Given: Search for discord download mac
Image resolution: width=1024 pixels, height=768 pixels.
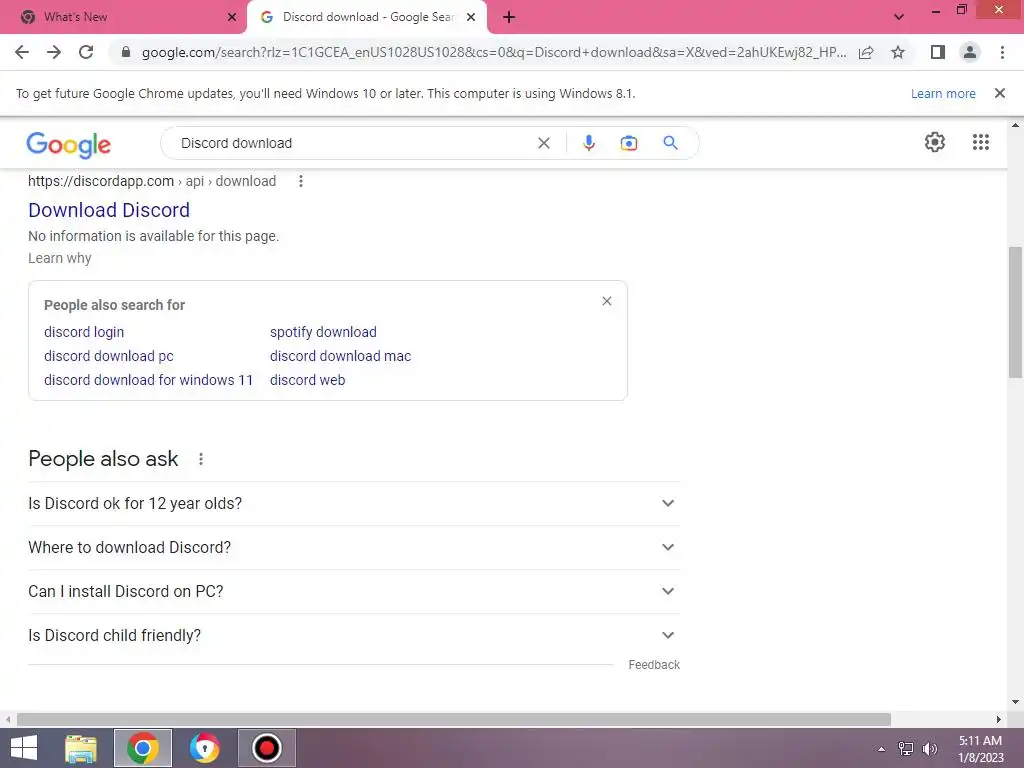Looking at the screenshot, I should [x=340, y=356].
